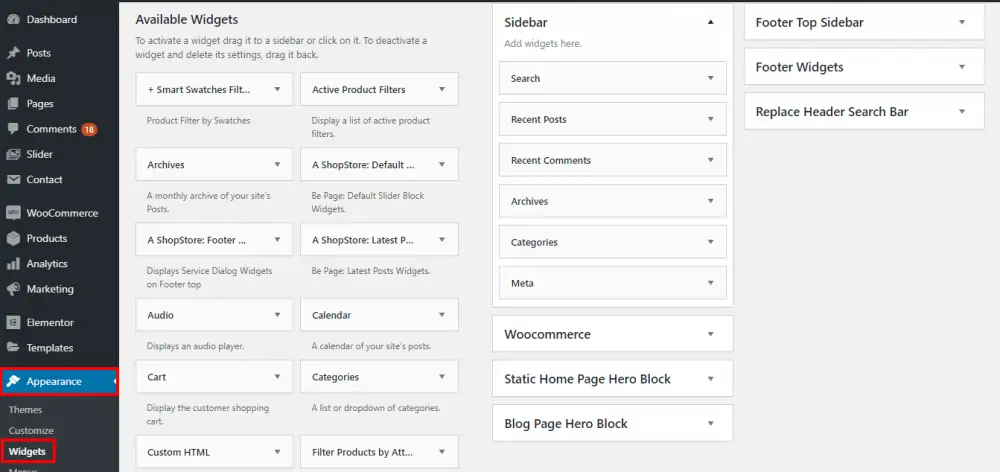Click the 'Add widgets here.' text
The image size is (1000, 472).
543,44
